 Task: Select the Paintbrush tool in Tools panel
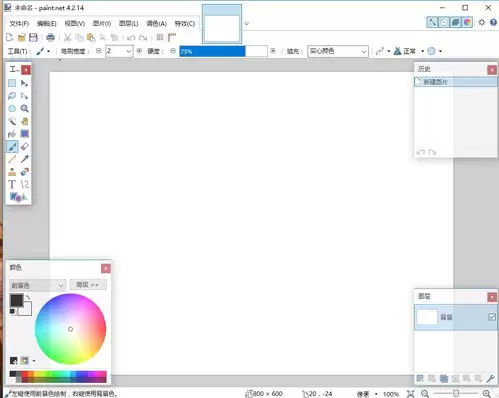click(x=12, y=147)
